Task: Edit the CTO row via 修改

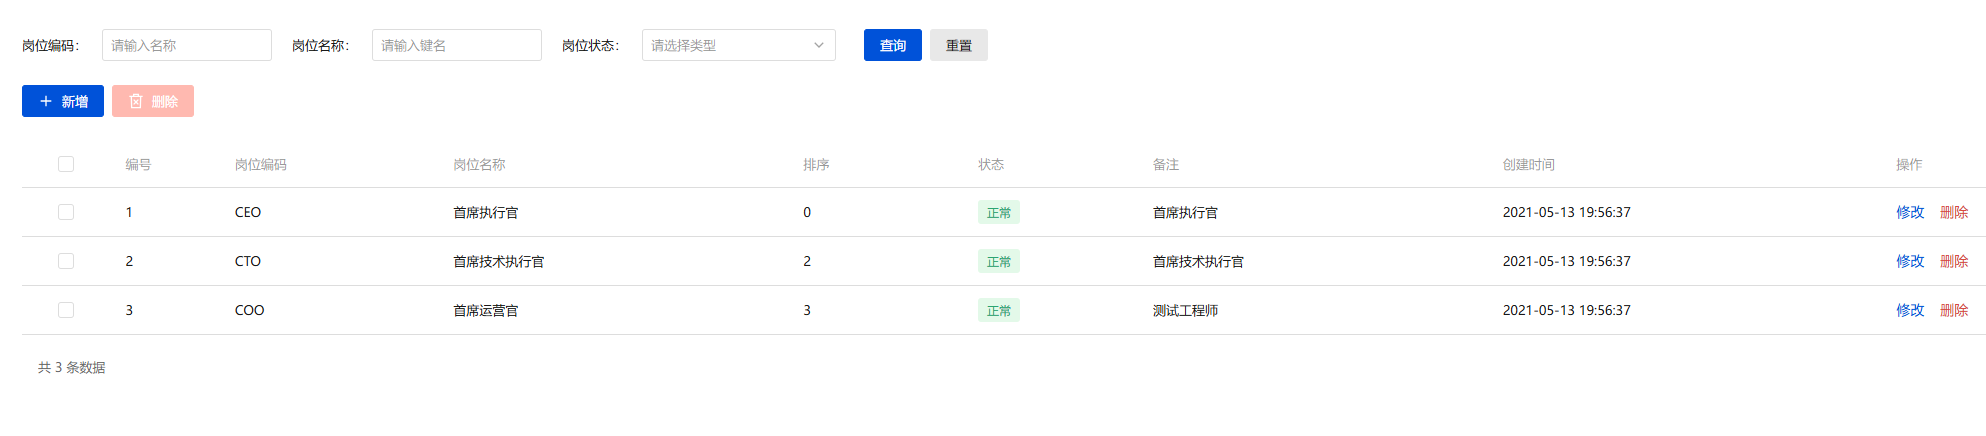Action: pyautogui.click(x=1909, y=261)
